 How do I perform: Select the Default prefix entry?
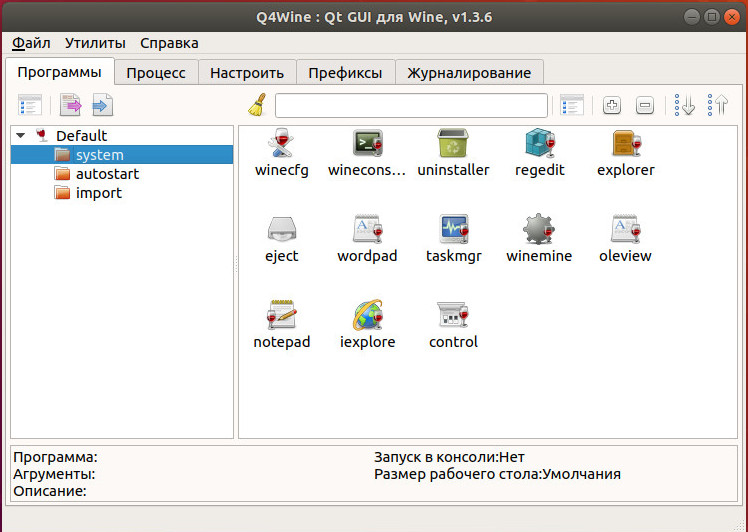(x=82, y=136)
